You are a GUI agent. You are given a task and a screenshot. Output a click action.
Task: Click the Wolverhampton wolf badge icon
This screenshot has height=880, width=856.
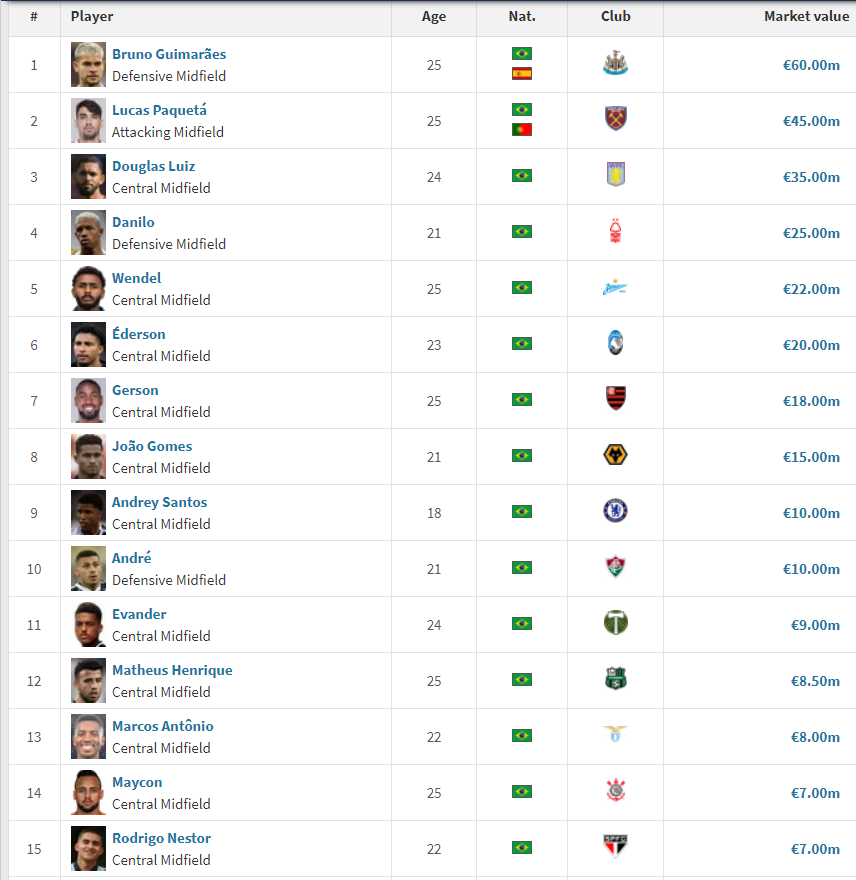pyautogui.click(x=615, y=455)
